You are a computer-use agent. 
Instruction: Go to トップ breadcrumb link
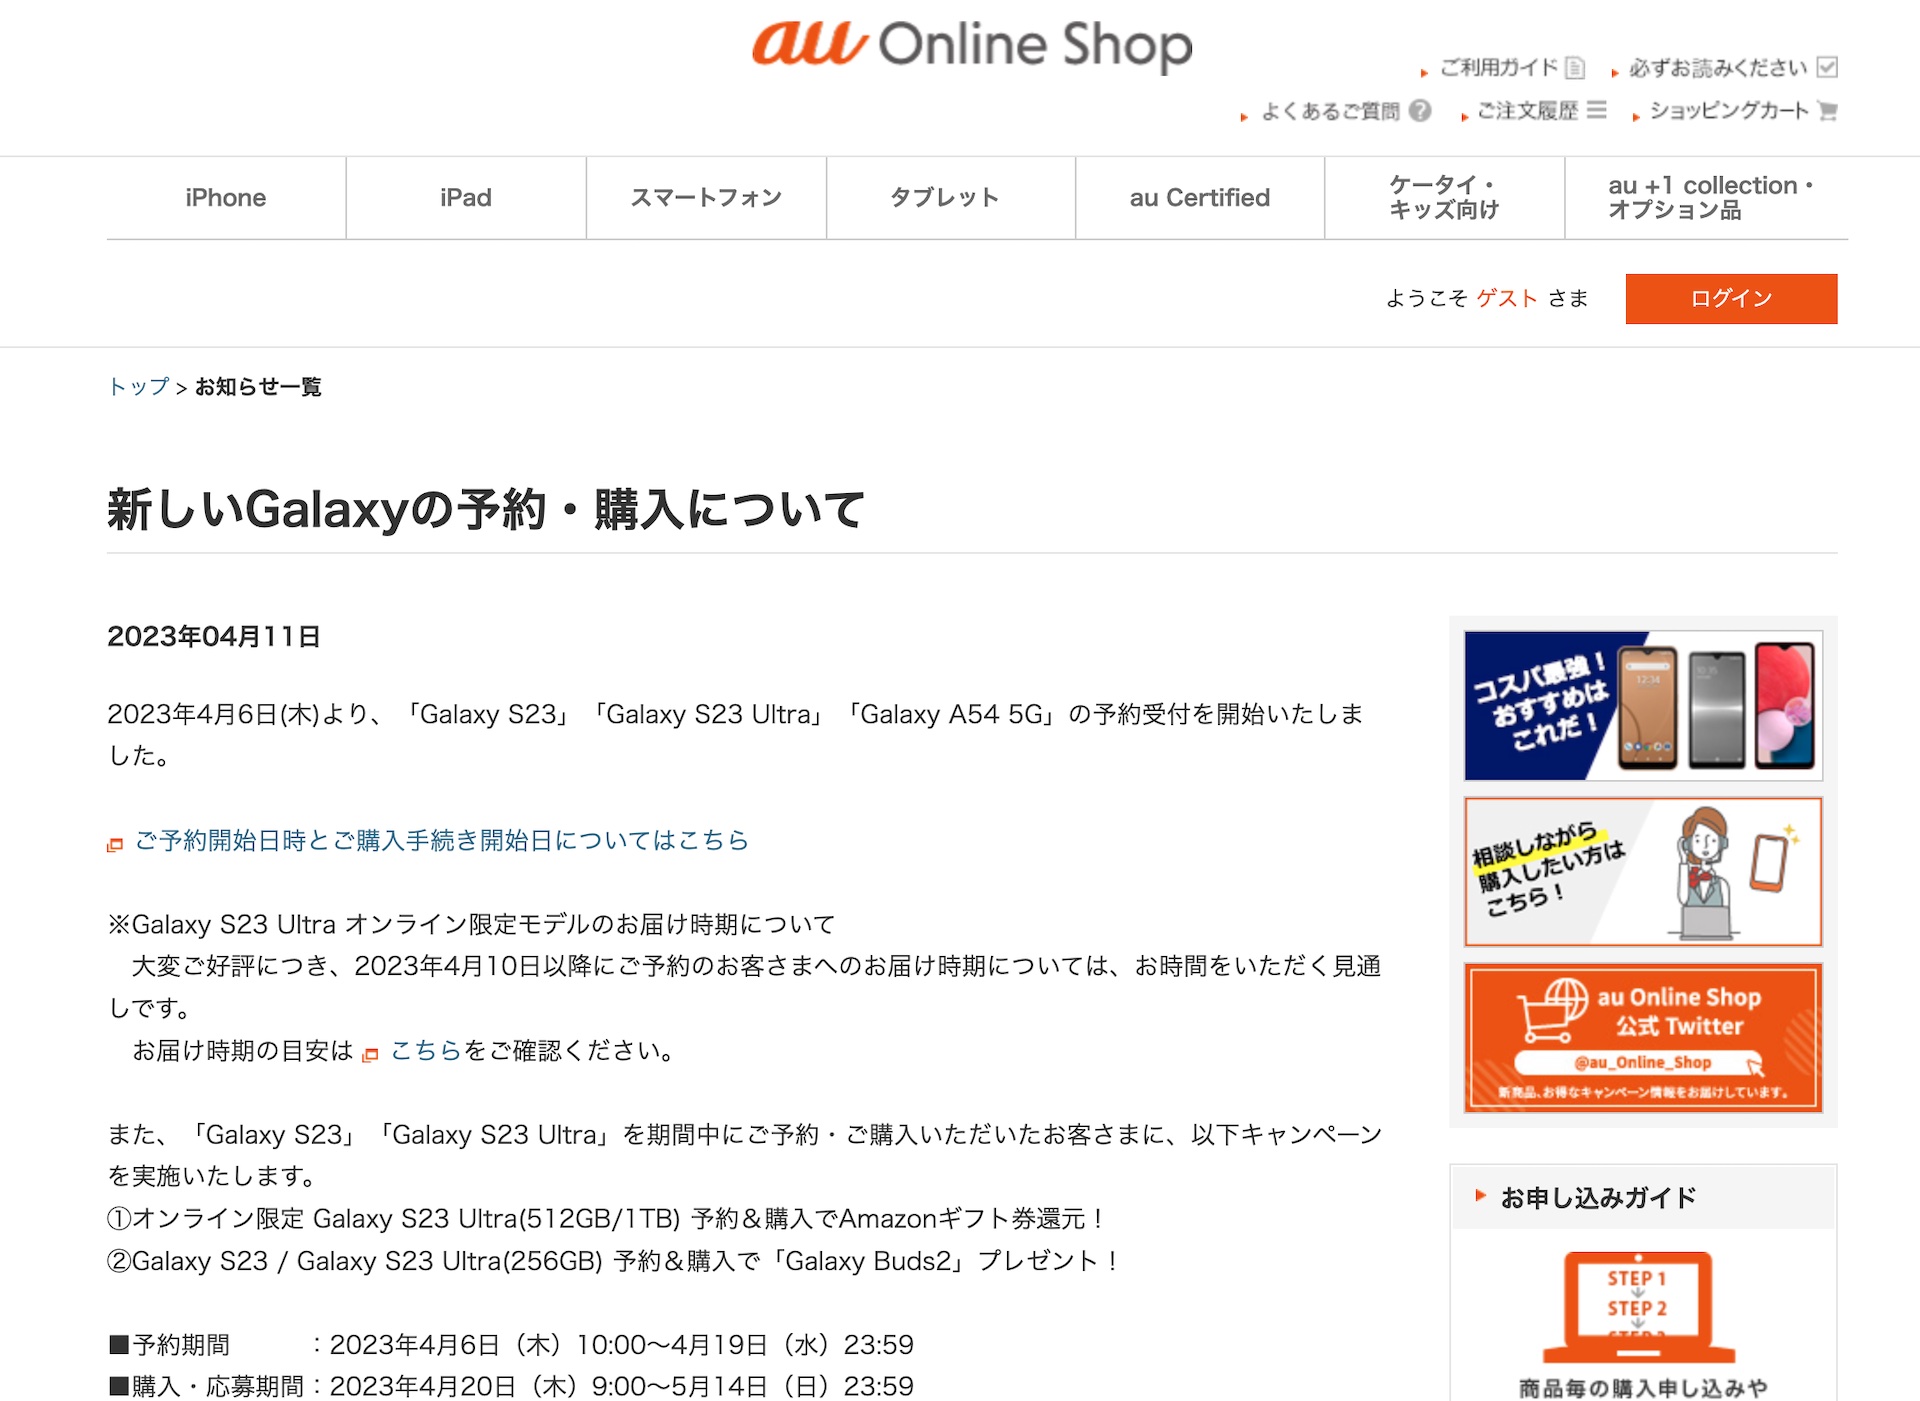pos(138,386)
